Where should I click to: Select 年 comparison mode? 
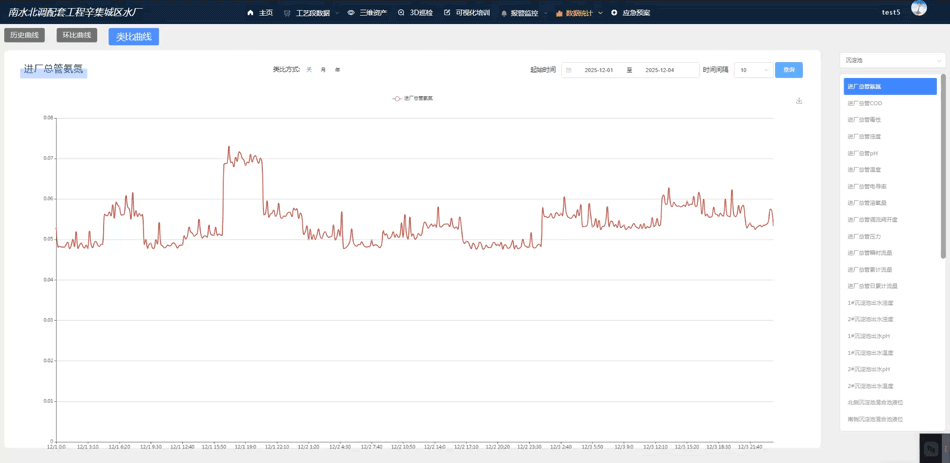tap(338, 70)
